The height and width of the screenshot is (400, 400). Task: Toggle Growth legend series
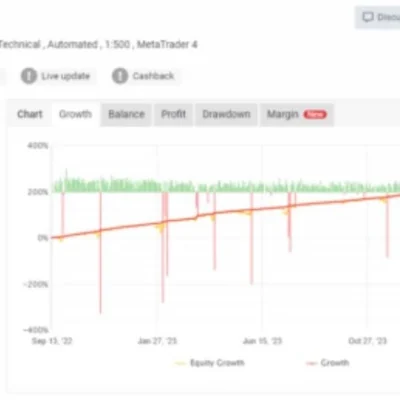(x=328, y=363)
